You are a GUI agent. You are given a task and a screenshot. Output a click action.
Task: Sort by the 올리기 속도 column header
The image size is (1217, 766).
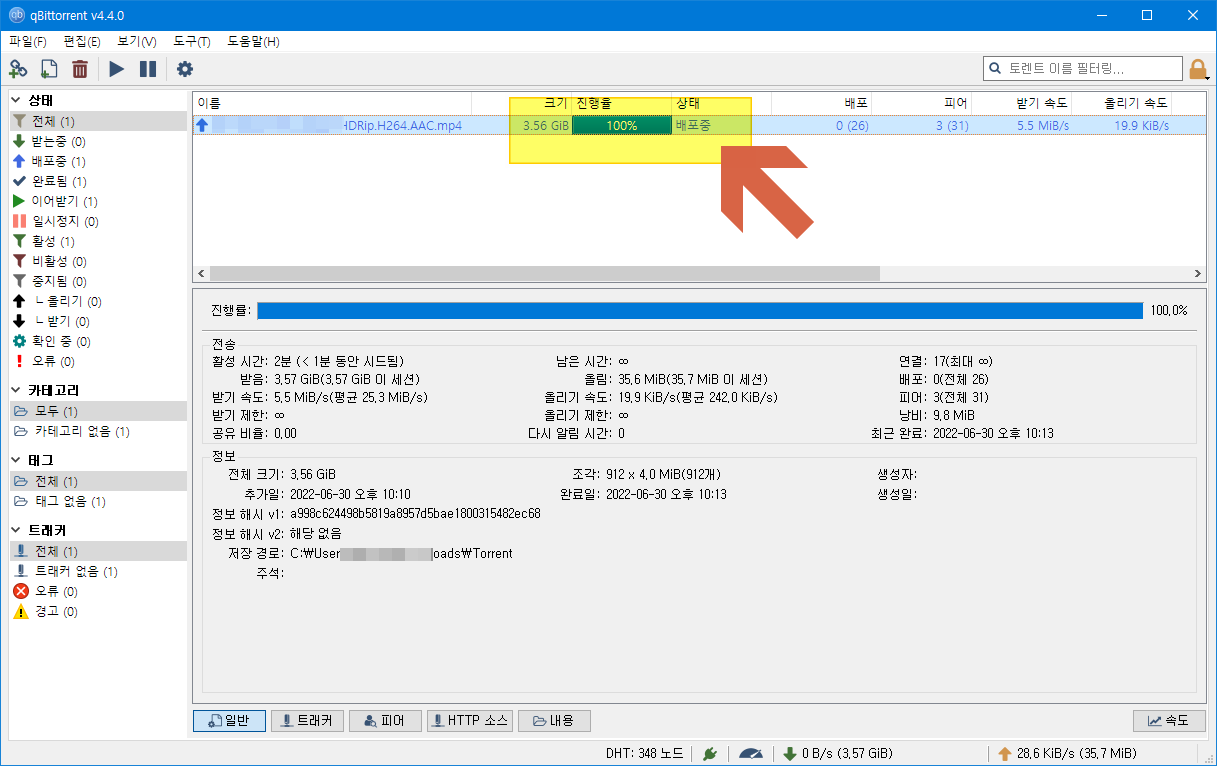(1121, 103)
